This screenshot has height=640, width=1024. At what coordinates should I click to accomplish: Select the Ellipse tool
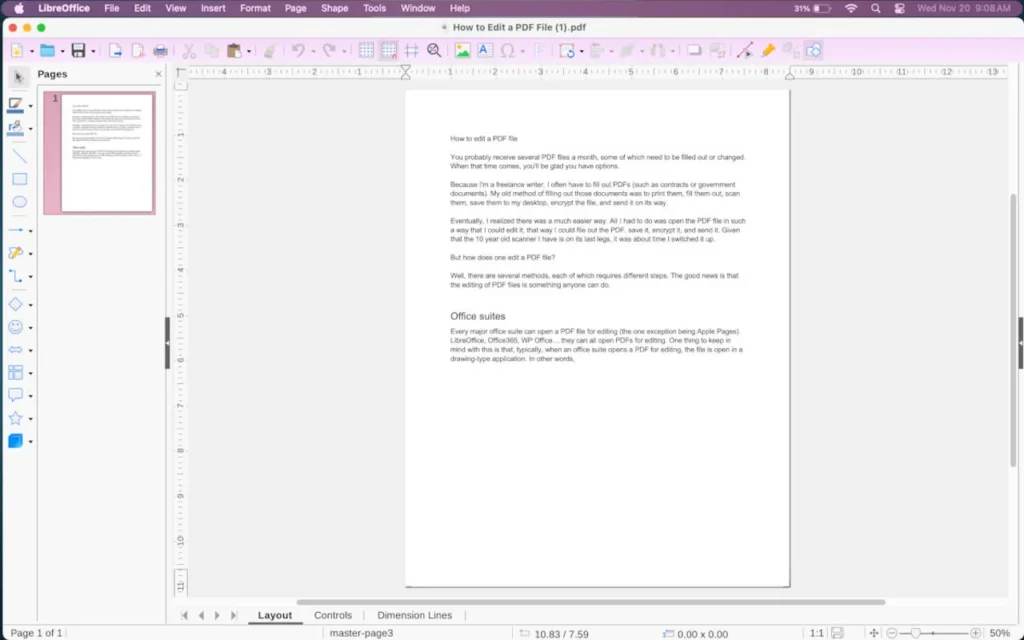[x=20, y=202]
